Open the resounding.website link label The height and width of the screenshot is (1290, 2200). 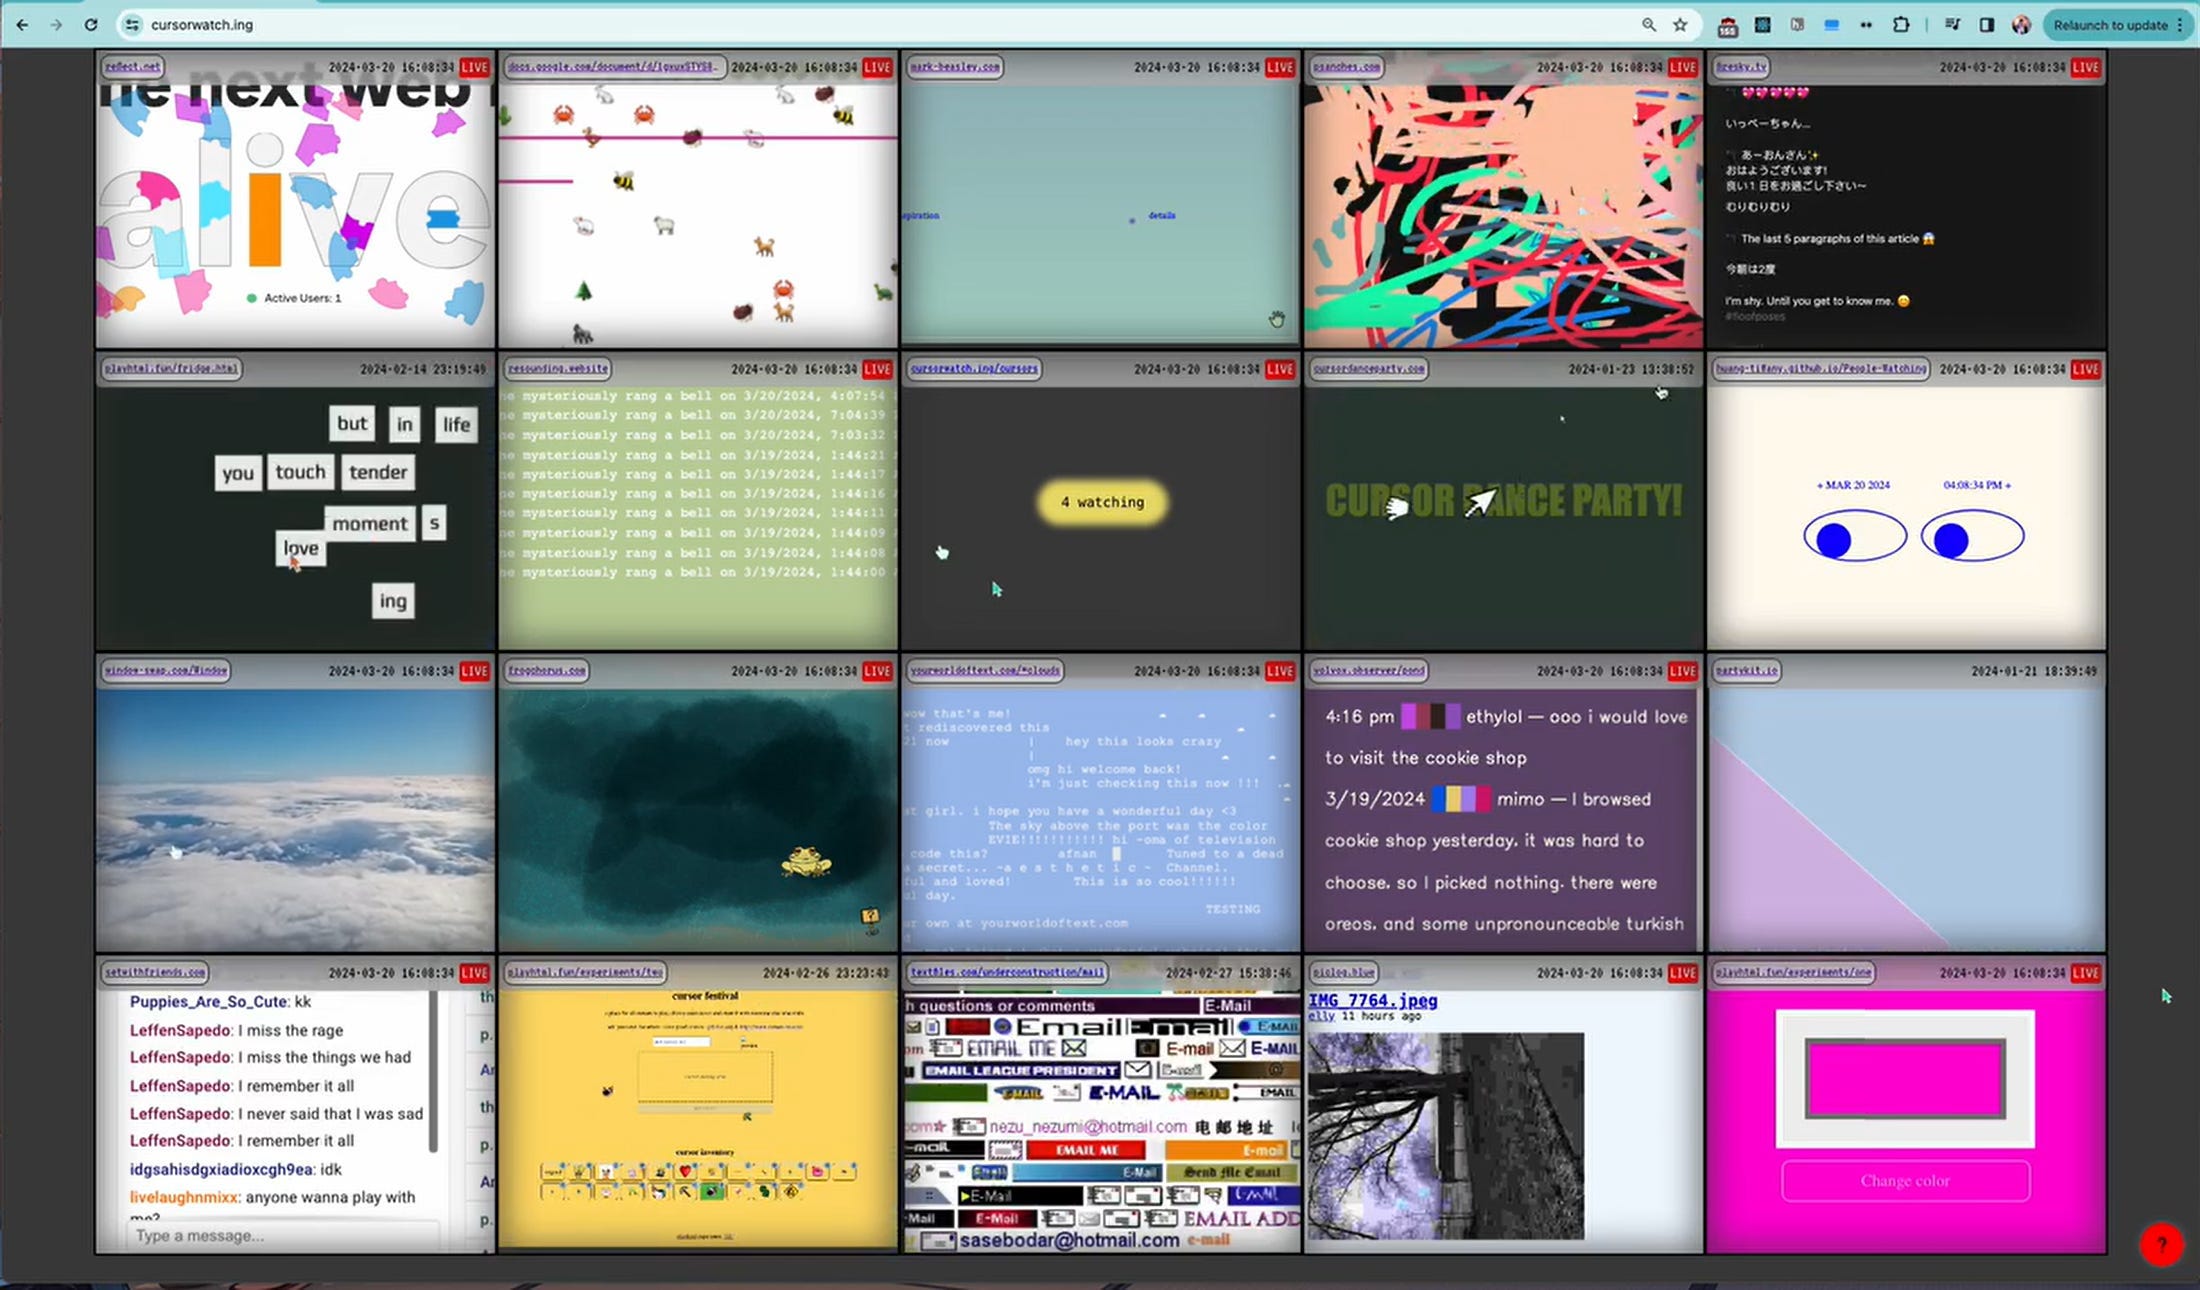[558, 368]
